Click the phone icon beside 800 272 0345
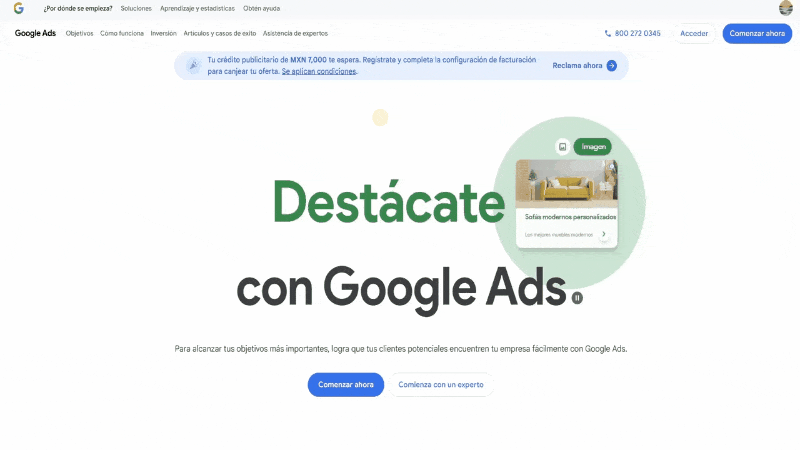 (x=608, y=33)
